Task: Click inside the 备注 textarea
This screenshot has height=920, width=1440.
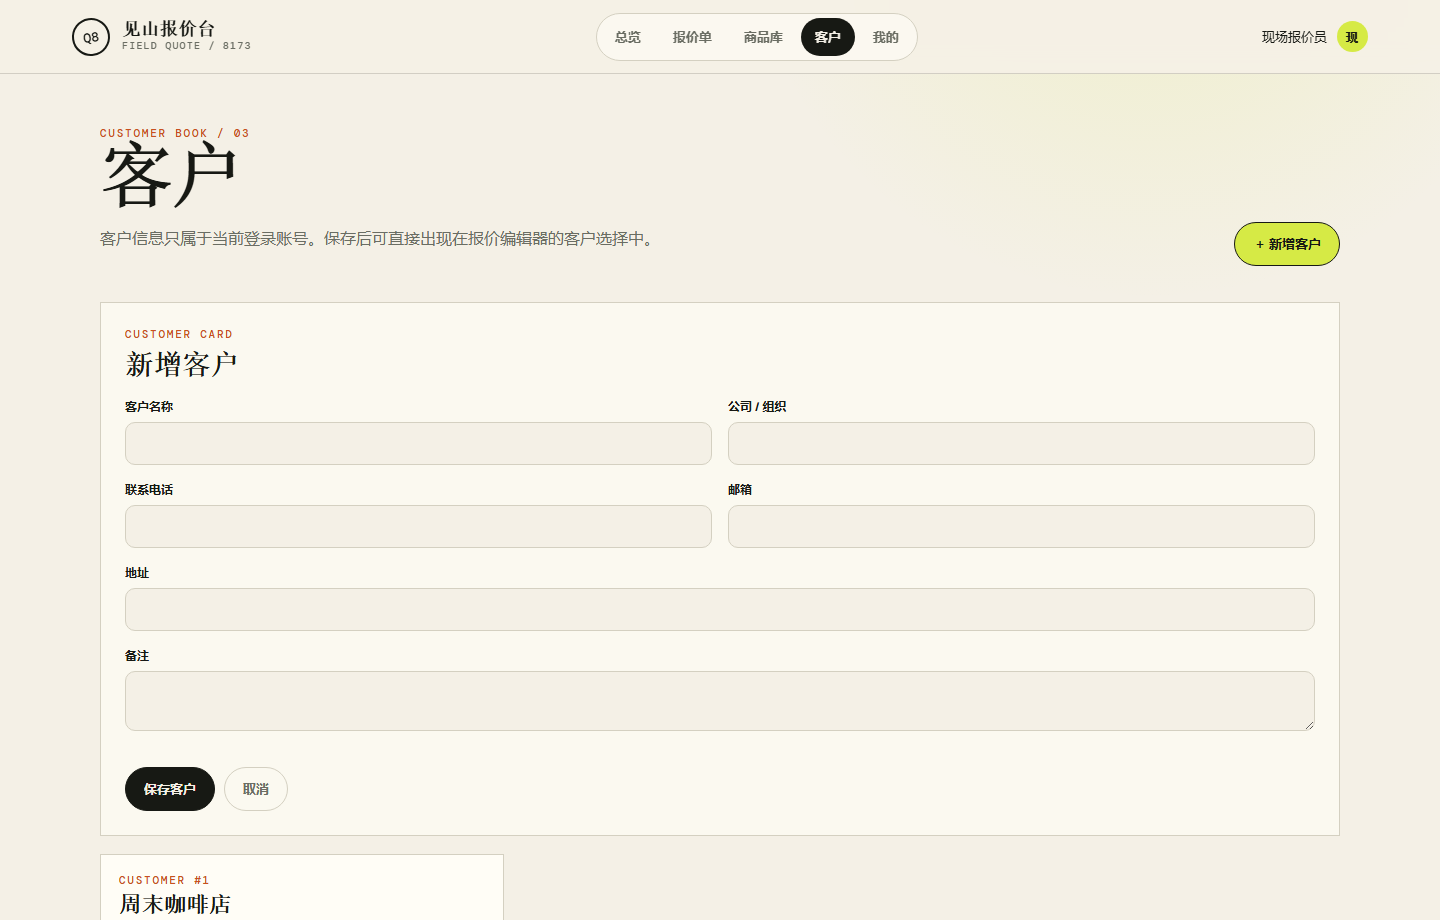Action: (x=720, y=701)
